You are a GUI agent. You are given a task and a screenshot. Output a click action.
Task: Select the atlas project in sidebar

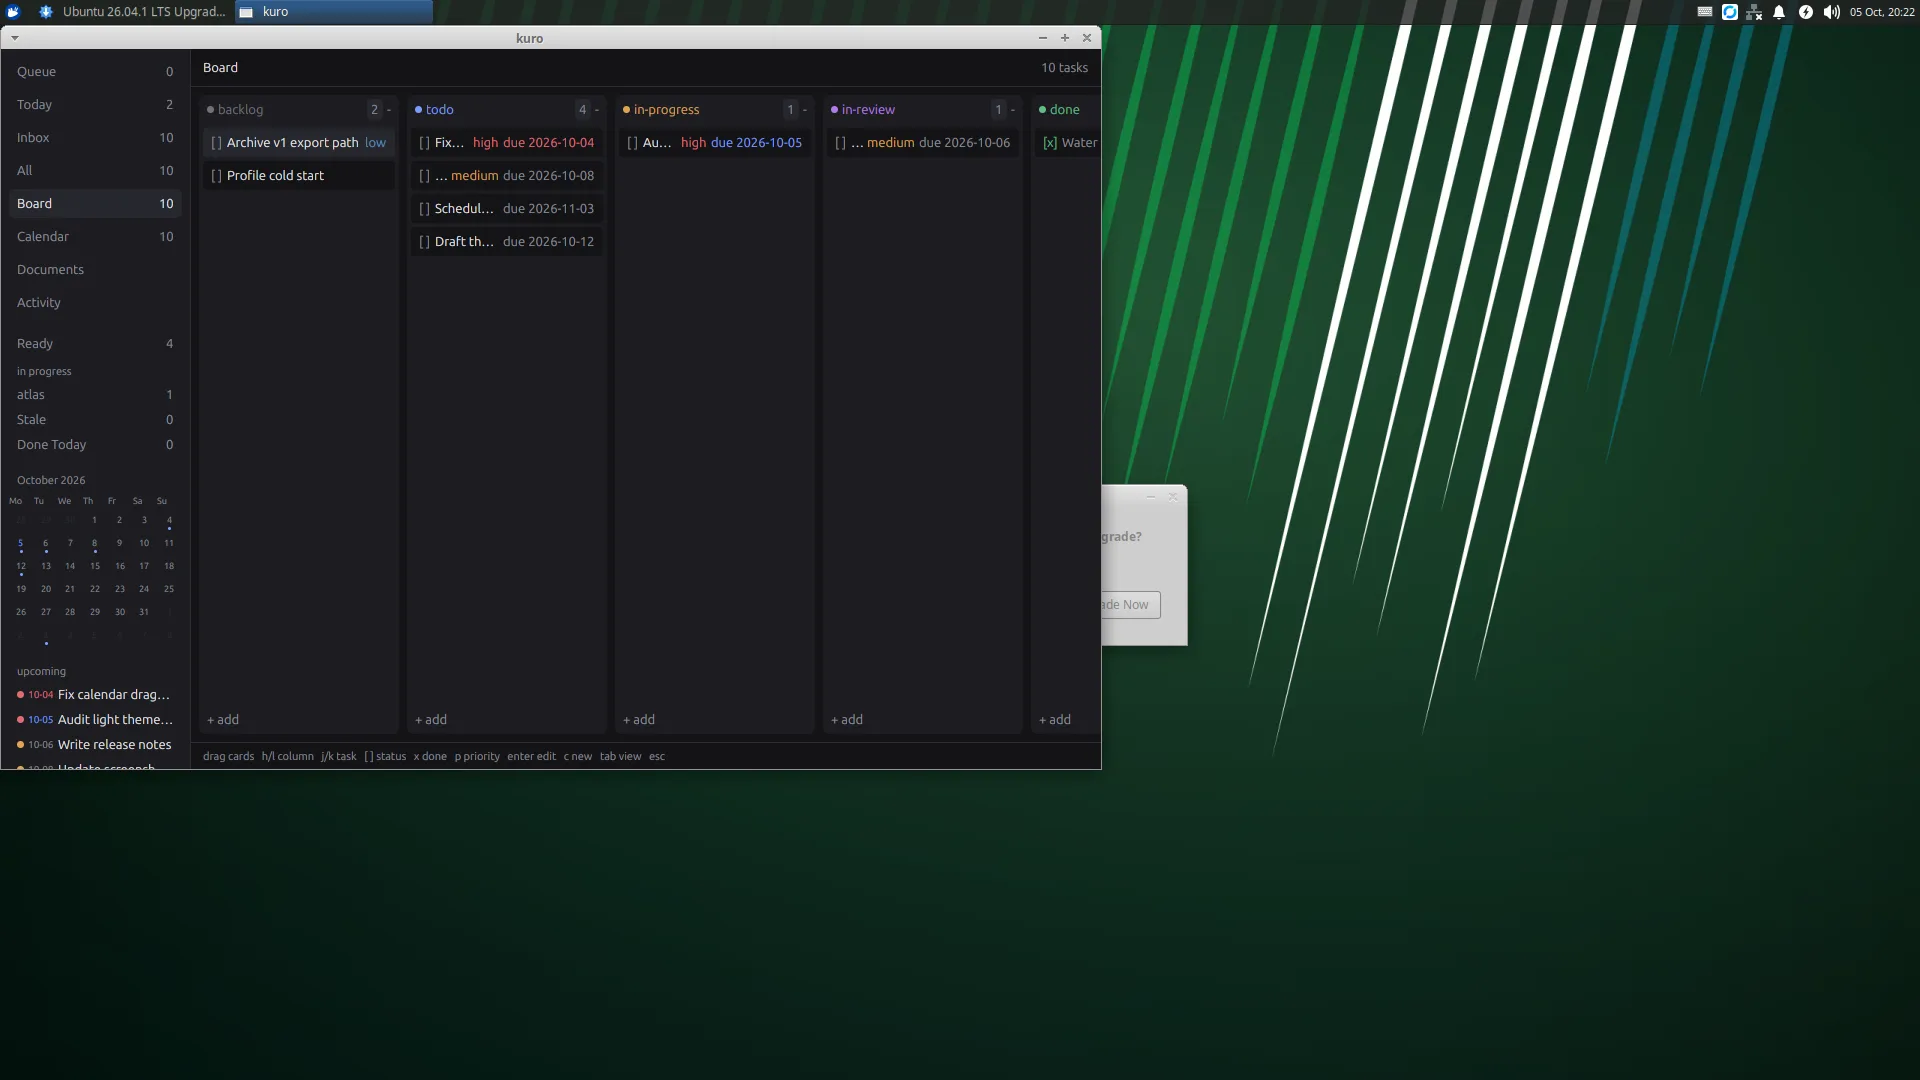(x=95, y=395)
